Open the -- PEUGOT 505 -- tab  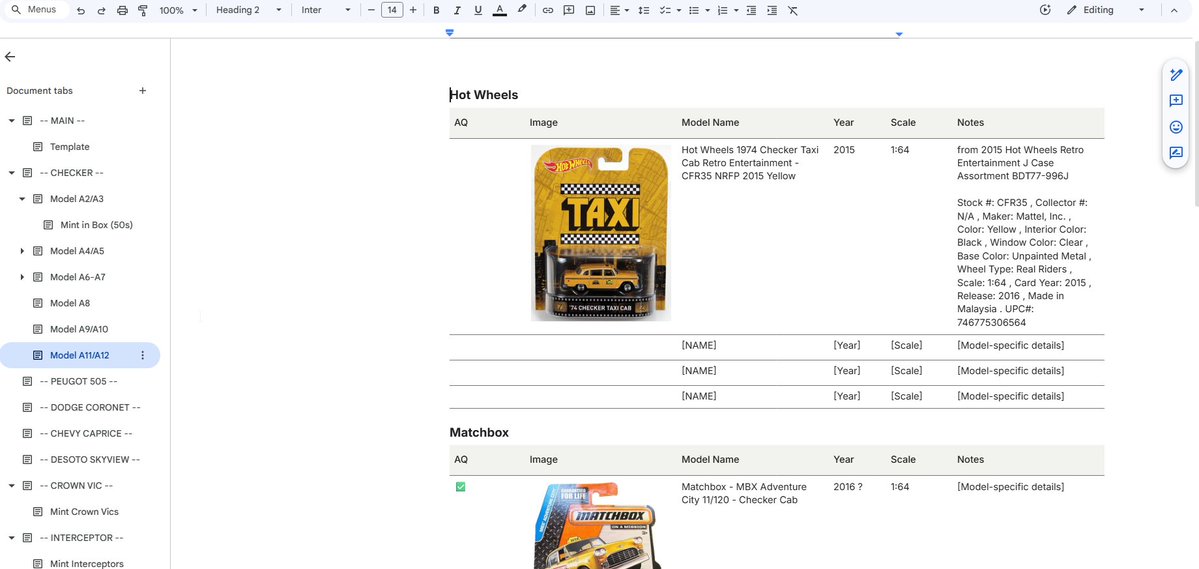click(80, 381)
